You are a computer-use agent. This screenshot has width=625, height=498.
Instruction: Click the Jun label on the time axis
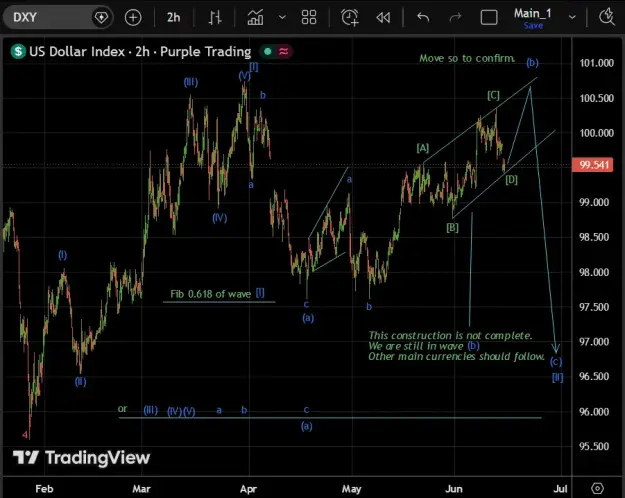tap(454, 489)
